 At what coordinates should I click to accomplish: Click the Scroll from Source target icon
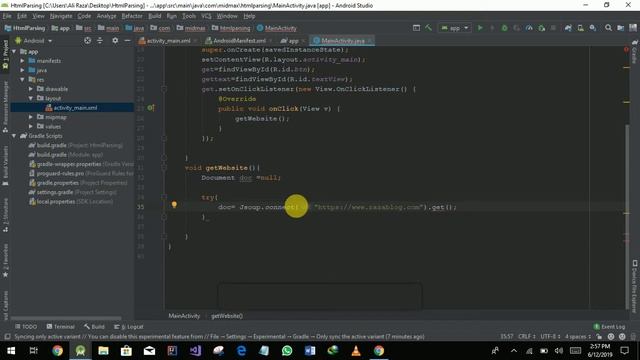click(x=87, y=40)
